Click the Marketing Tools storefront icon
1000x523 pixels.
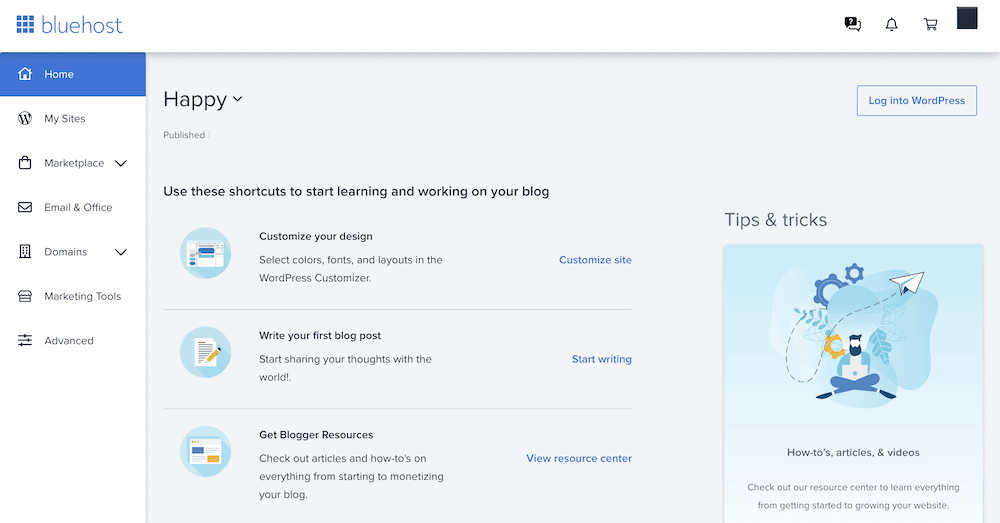click(x=25, y=296)
